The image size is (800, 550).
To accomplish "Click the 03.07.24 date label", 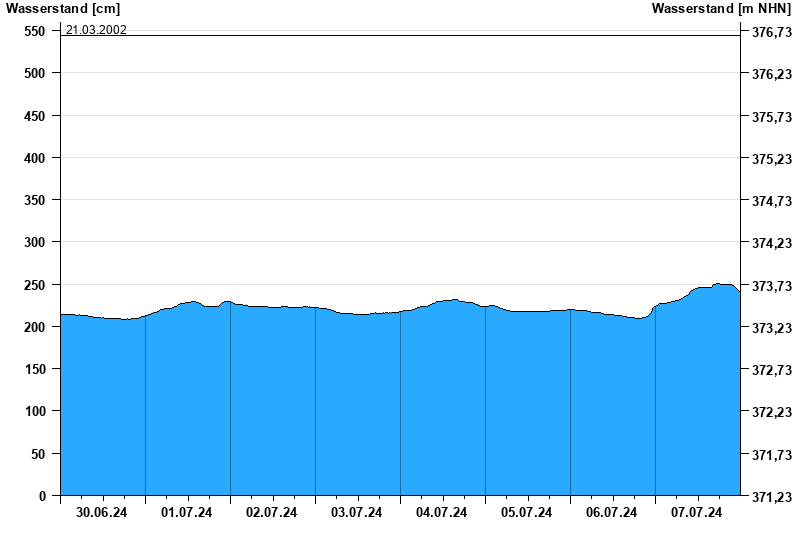I will pyautogui.click(x=357, y=513).
